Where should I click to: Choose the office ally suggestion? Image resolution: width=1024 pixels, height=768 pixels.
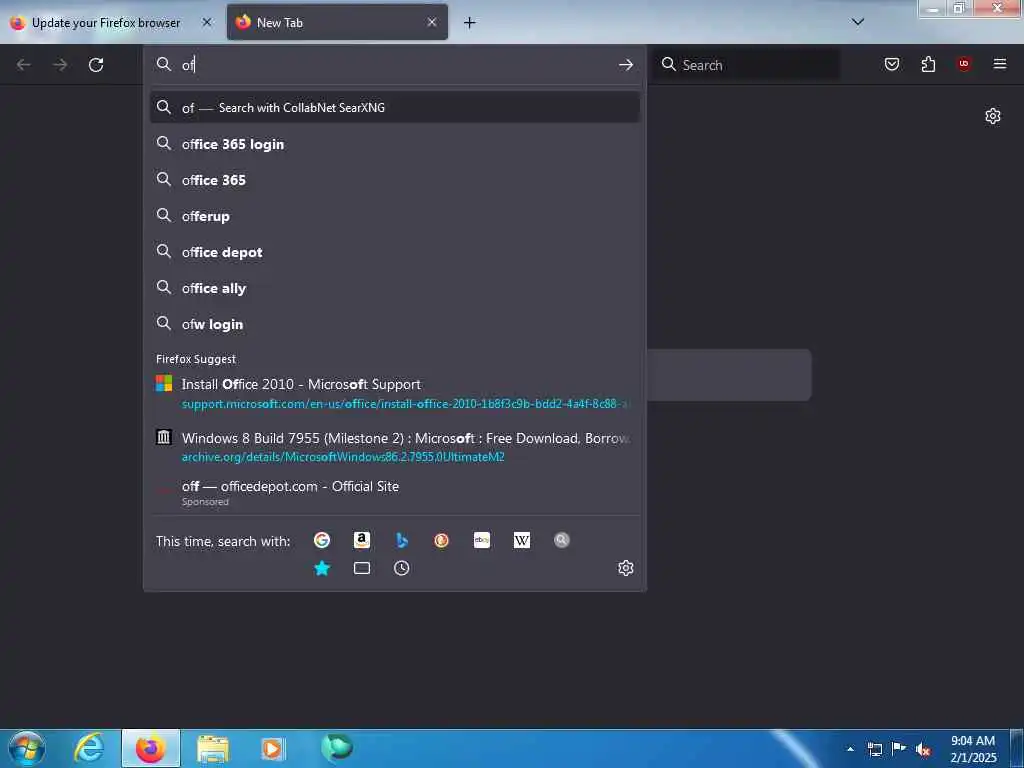point(394,288)
